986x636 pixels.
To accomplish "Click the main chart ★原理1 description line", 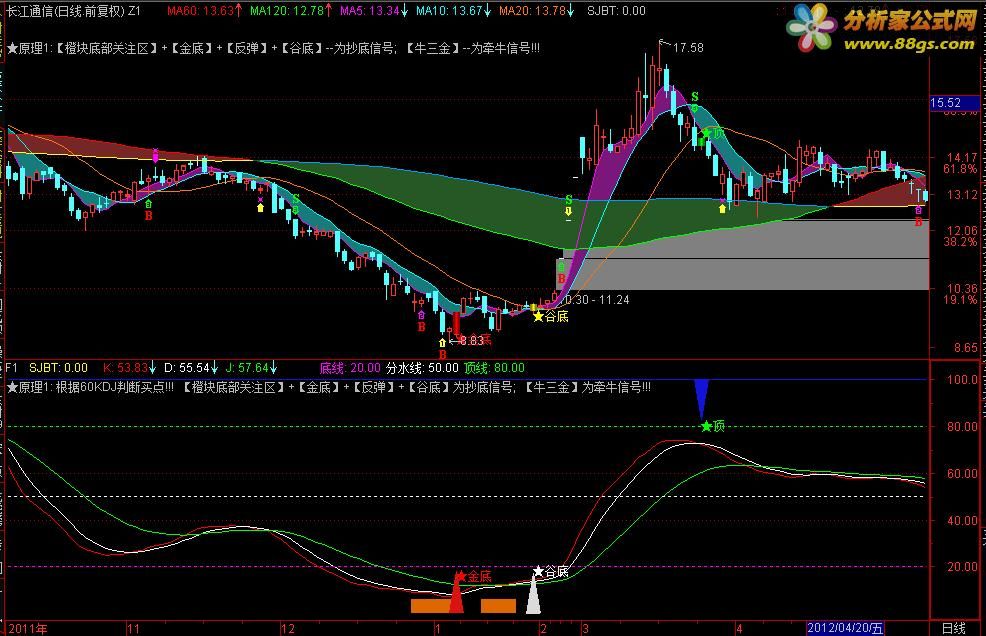I will coord(273,48).
